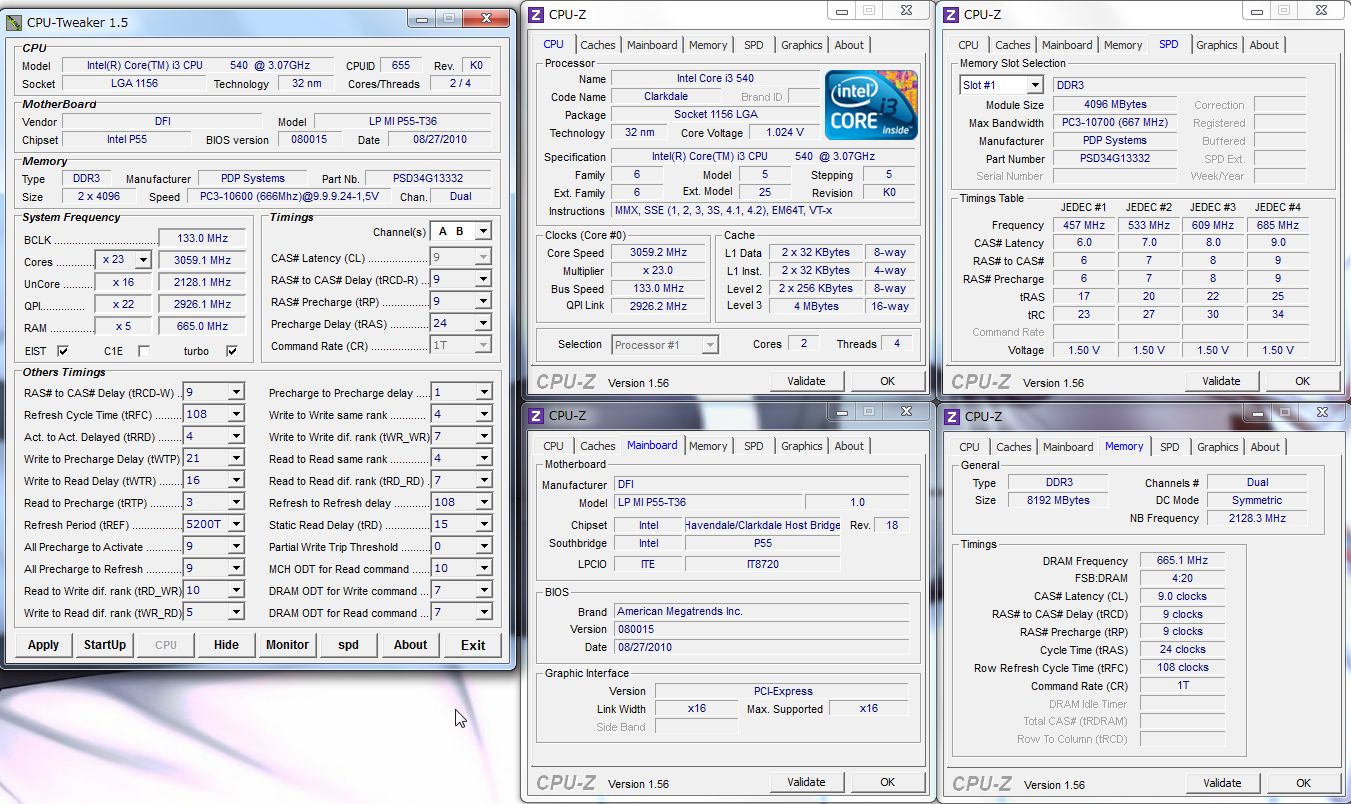The height and width of the screenshot is (804, 1351).
Task: Switch to Caches tab in the CPU-Z processor window
Action: tap(598, 45)
